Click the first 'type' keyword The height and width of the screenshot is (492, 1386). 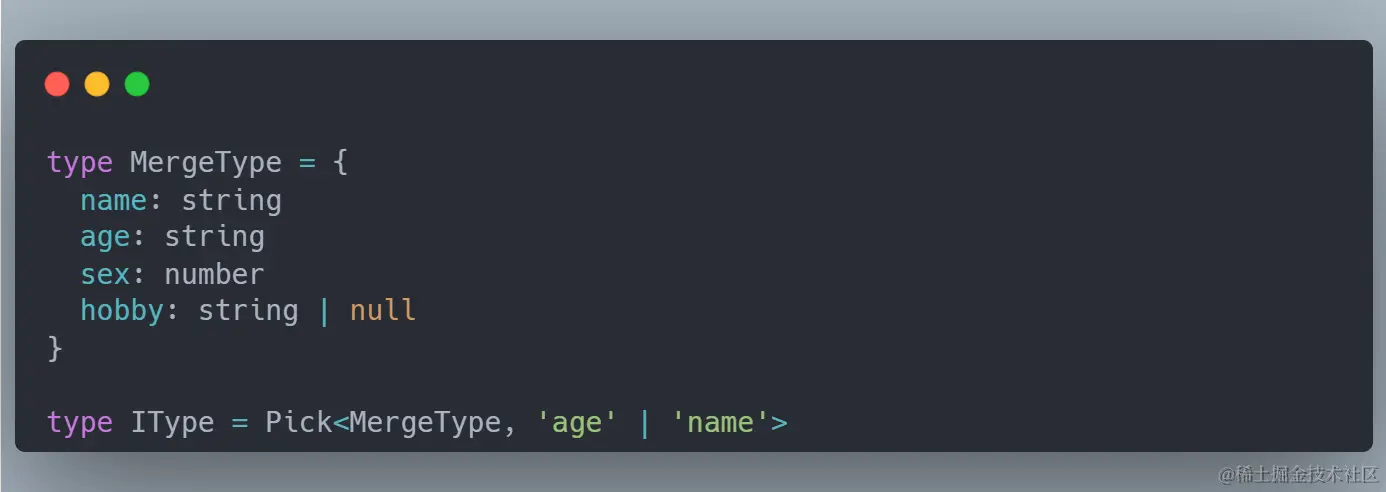coord(80,163)
